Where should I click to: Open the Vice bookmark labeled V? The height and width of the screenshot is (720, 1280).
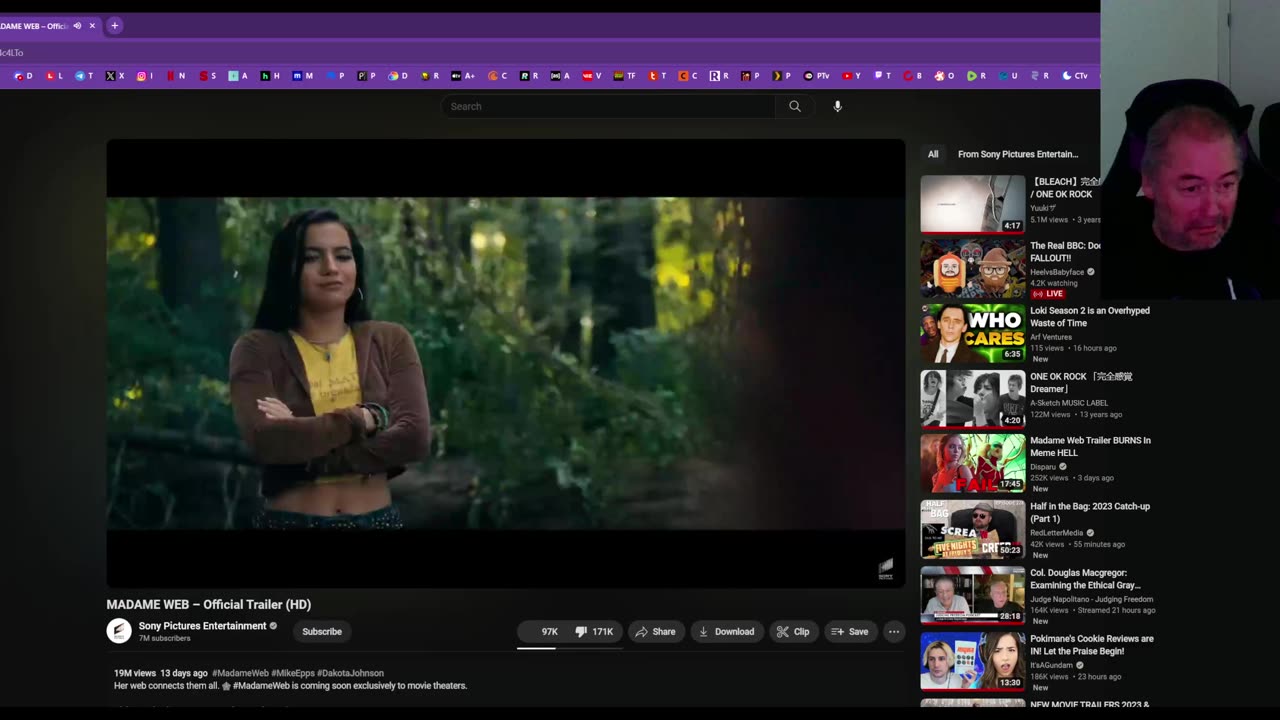591,76
